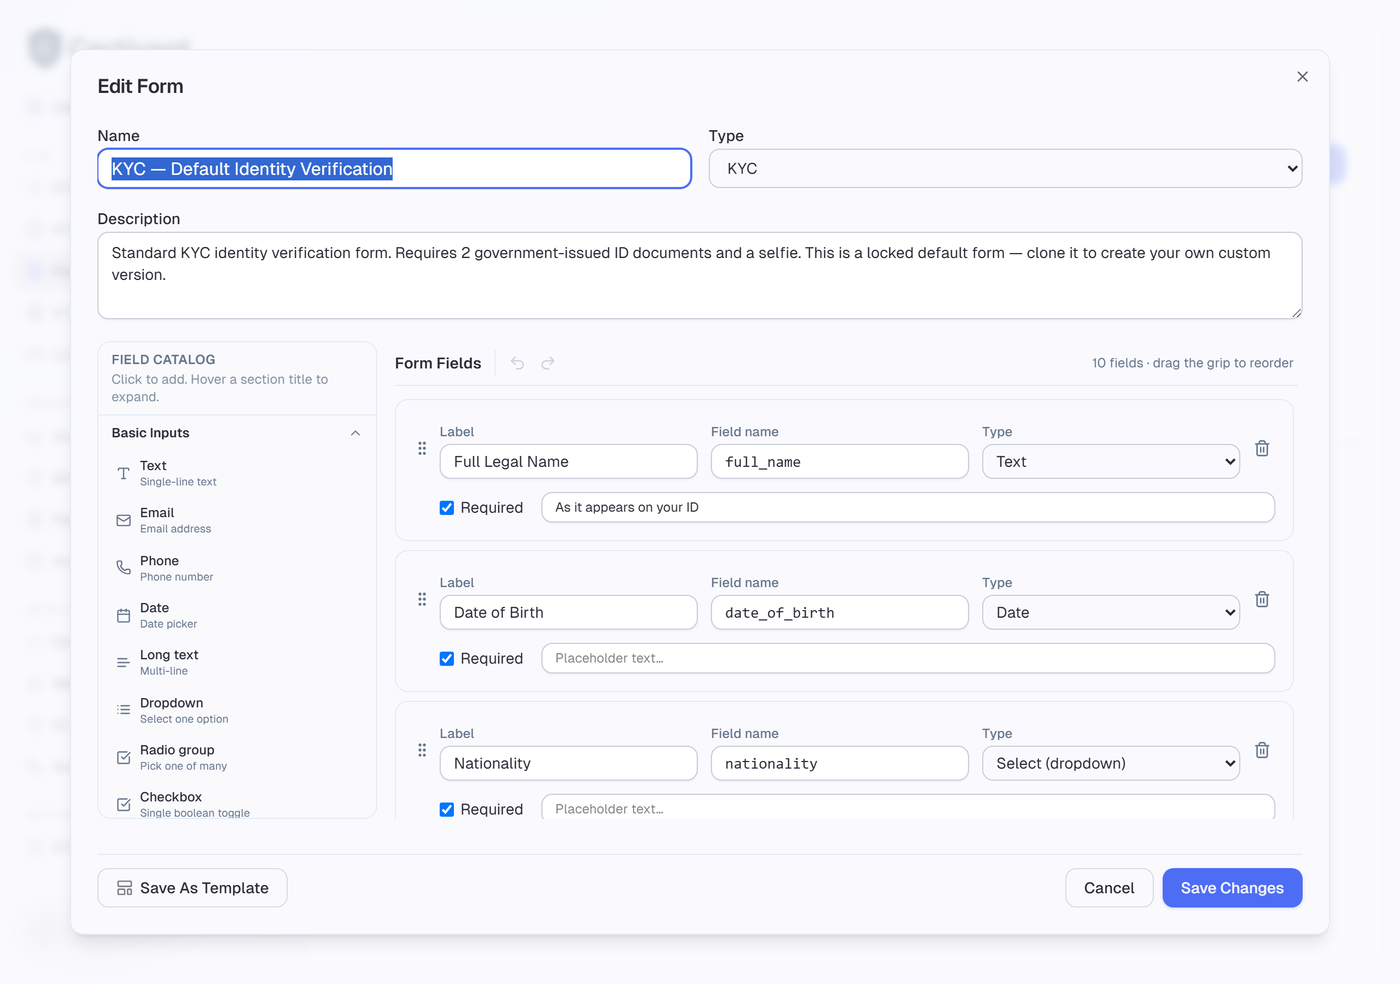Click the 'As it appears on your ID' placeholder input
1400x984 pixels.
click(x=908, y=508)
